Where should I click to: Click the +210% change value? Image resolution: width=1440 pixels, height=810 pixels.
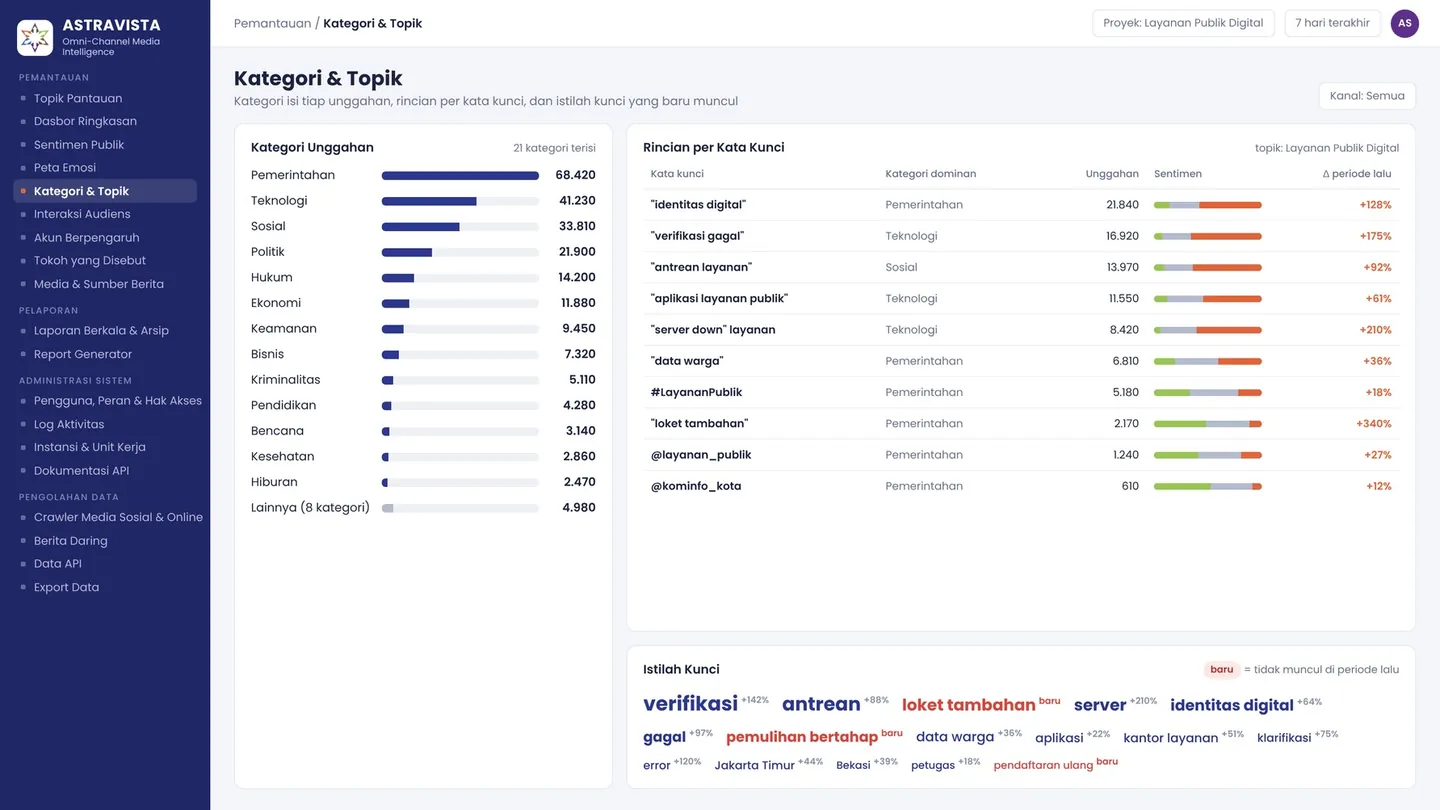[x=1375, y=330]
